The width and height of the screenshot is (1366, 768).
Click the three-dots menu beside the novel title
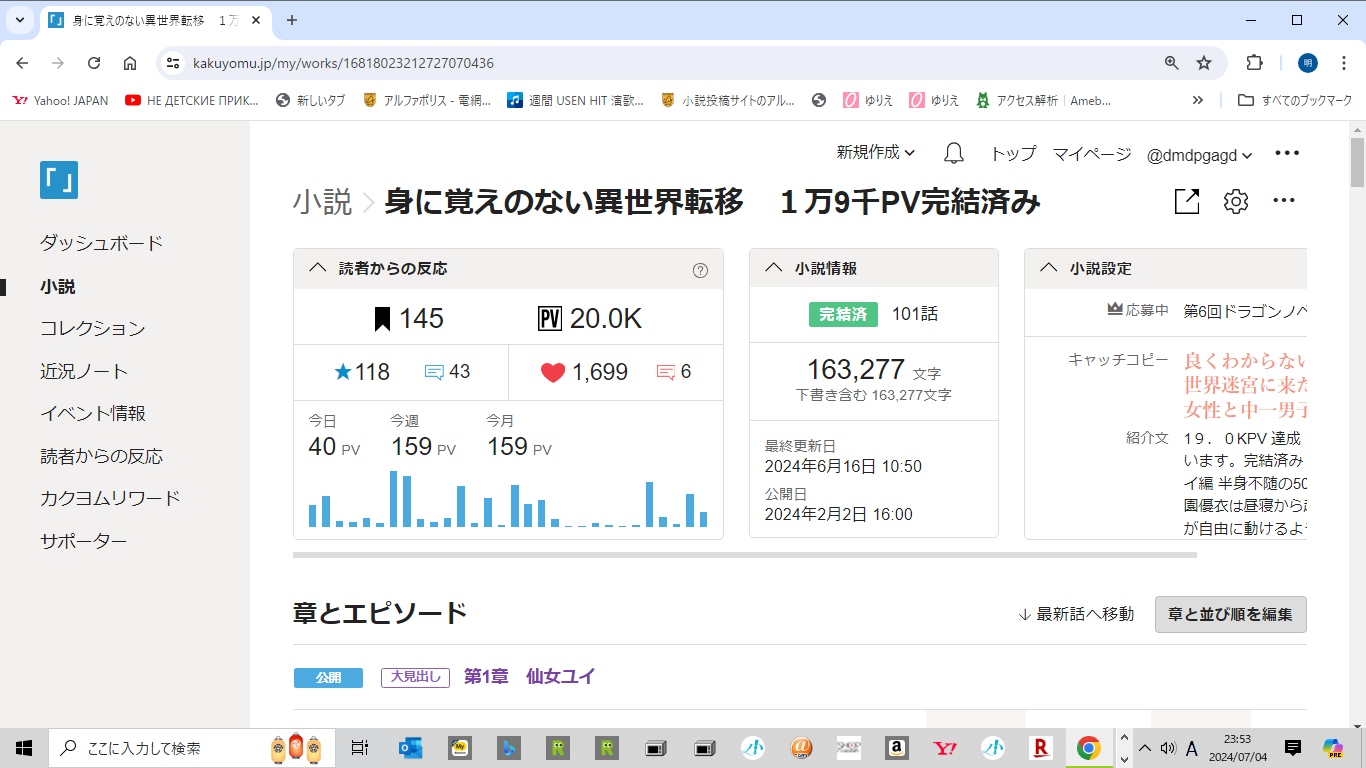(x=1284, y=202)
